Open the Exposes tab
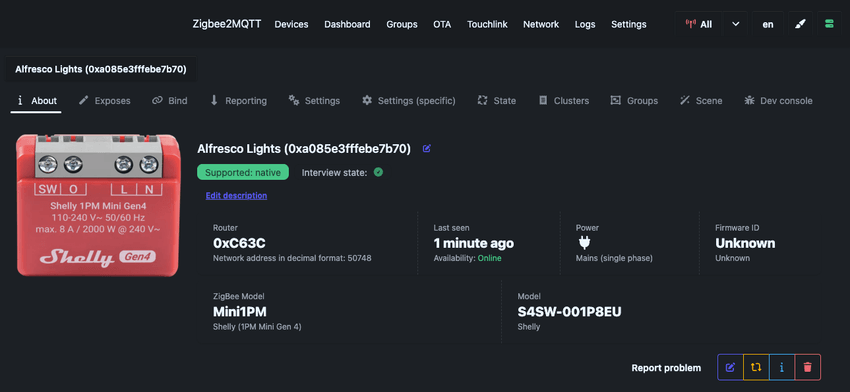 [105, 101]
